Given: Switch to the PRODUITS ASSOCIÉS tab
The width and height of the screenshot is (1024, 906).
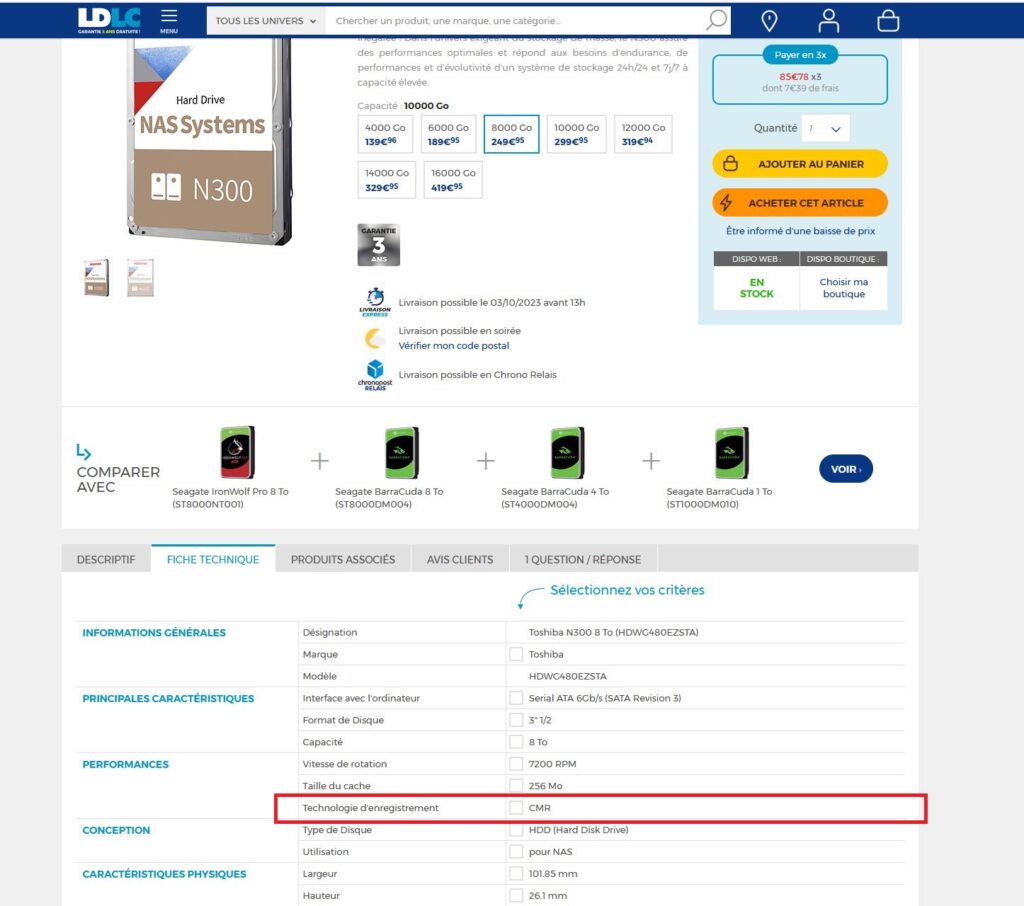Looking at the screenshot, I should pos(343,559).
